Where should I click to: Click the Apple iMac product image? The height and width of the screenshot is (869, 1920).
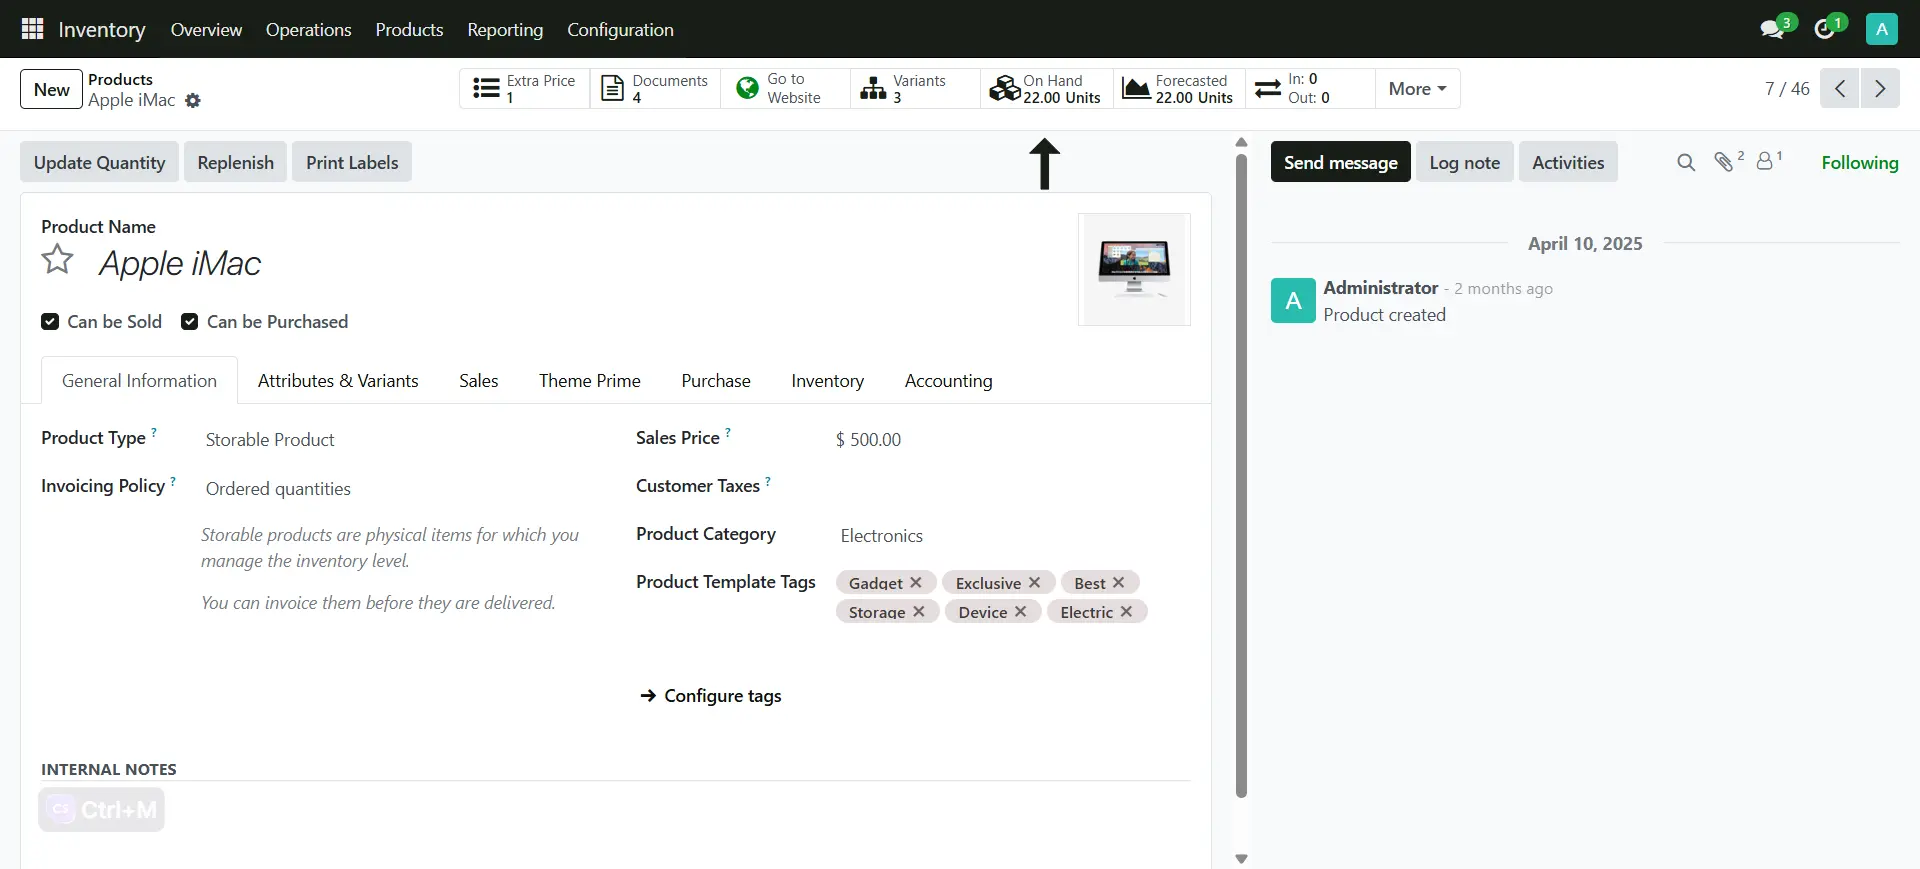1134,269
